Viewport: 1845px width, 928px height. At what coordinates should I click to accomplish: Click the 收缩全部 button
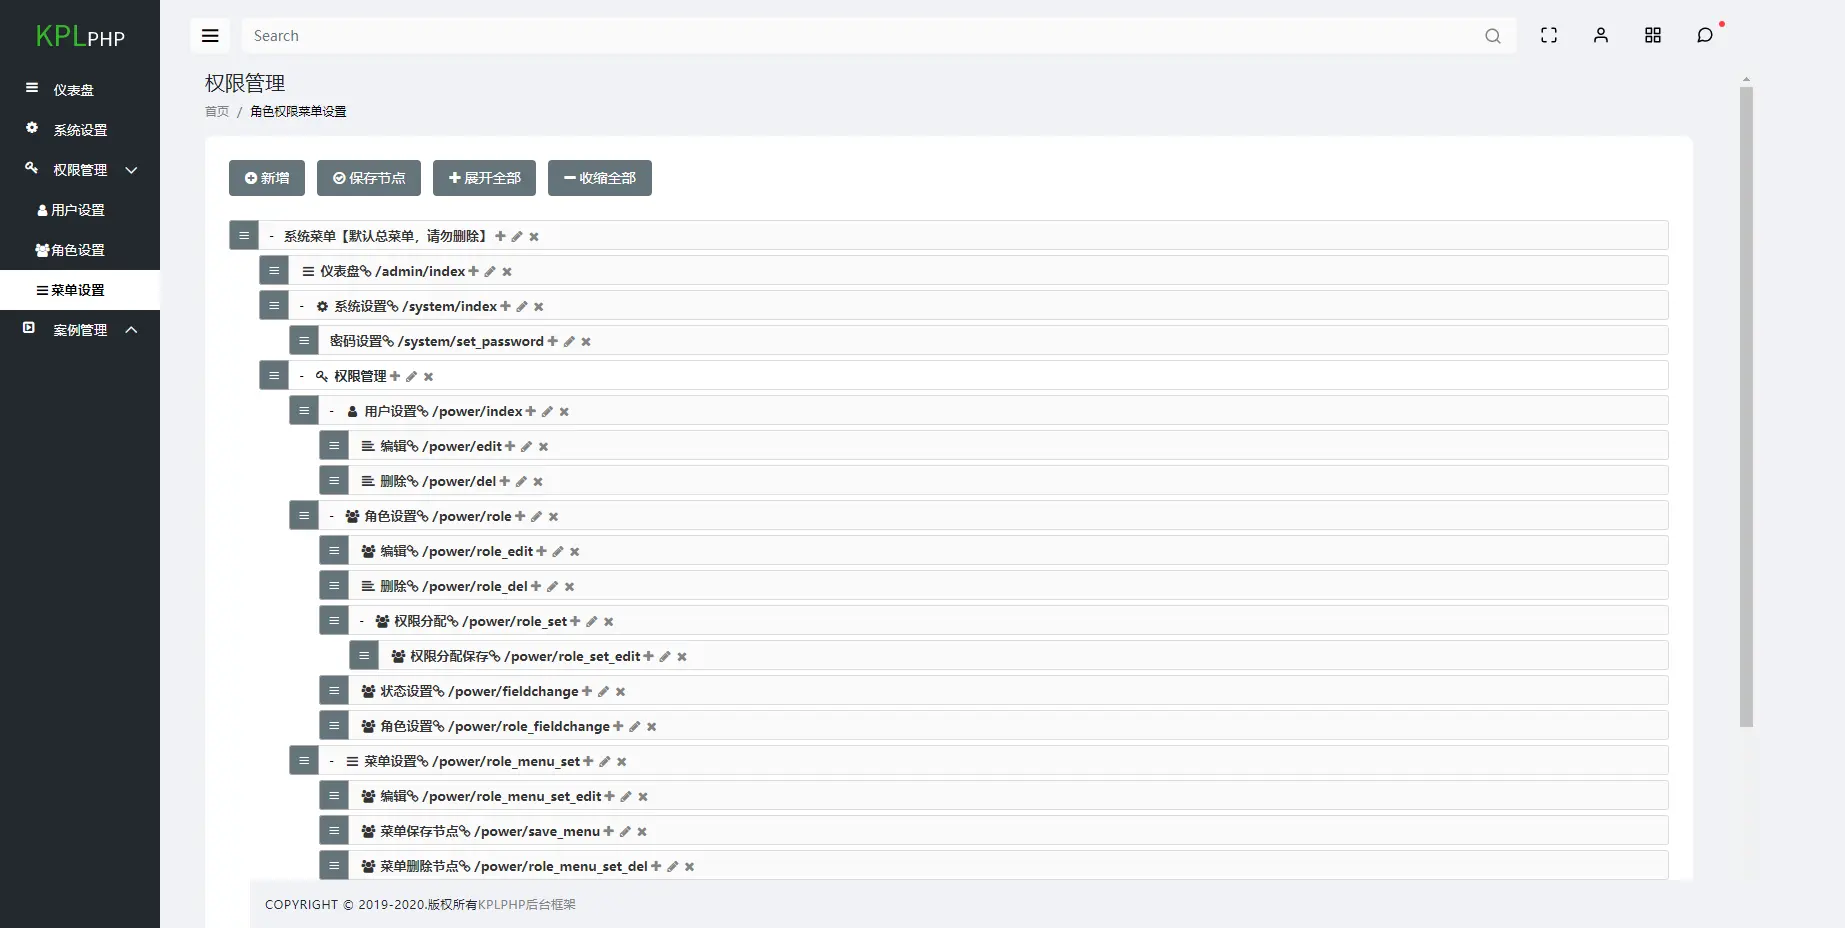(x=600, y=178)
